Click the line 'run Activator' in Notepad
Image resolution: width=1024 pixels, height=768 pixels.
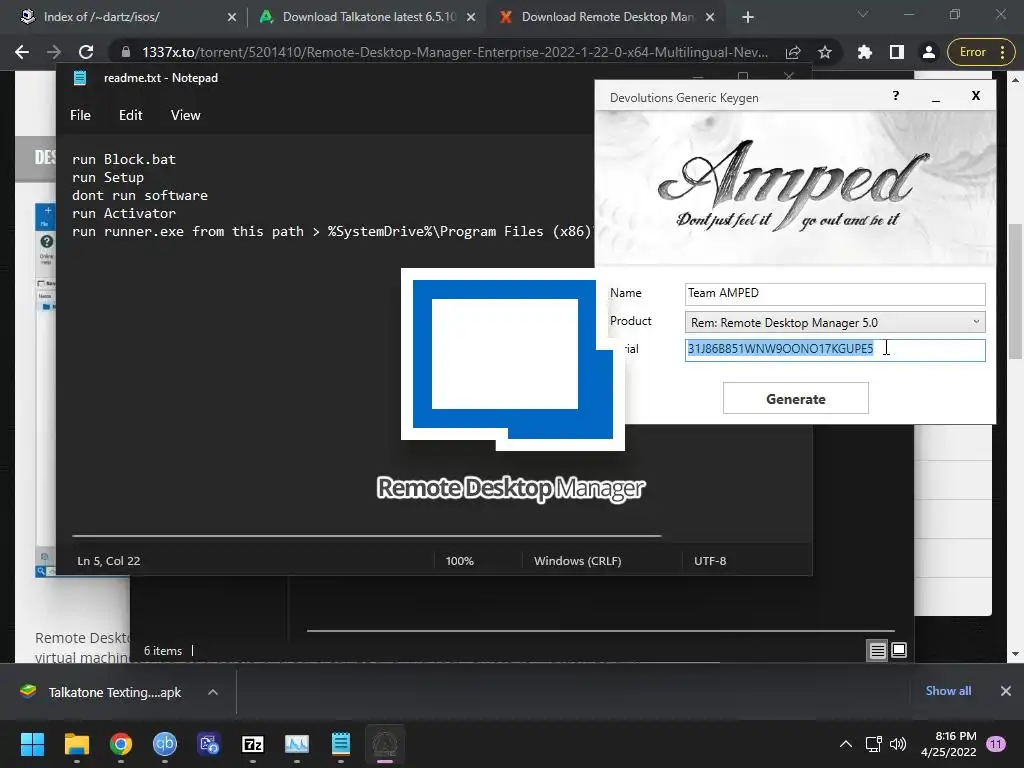(123, 214)
